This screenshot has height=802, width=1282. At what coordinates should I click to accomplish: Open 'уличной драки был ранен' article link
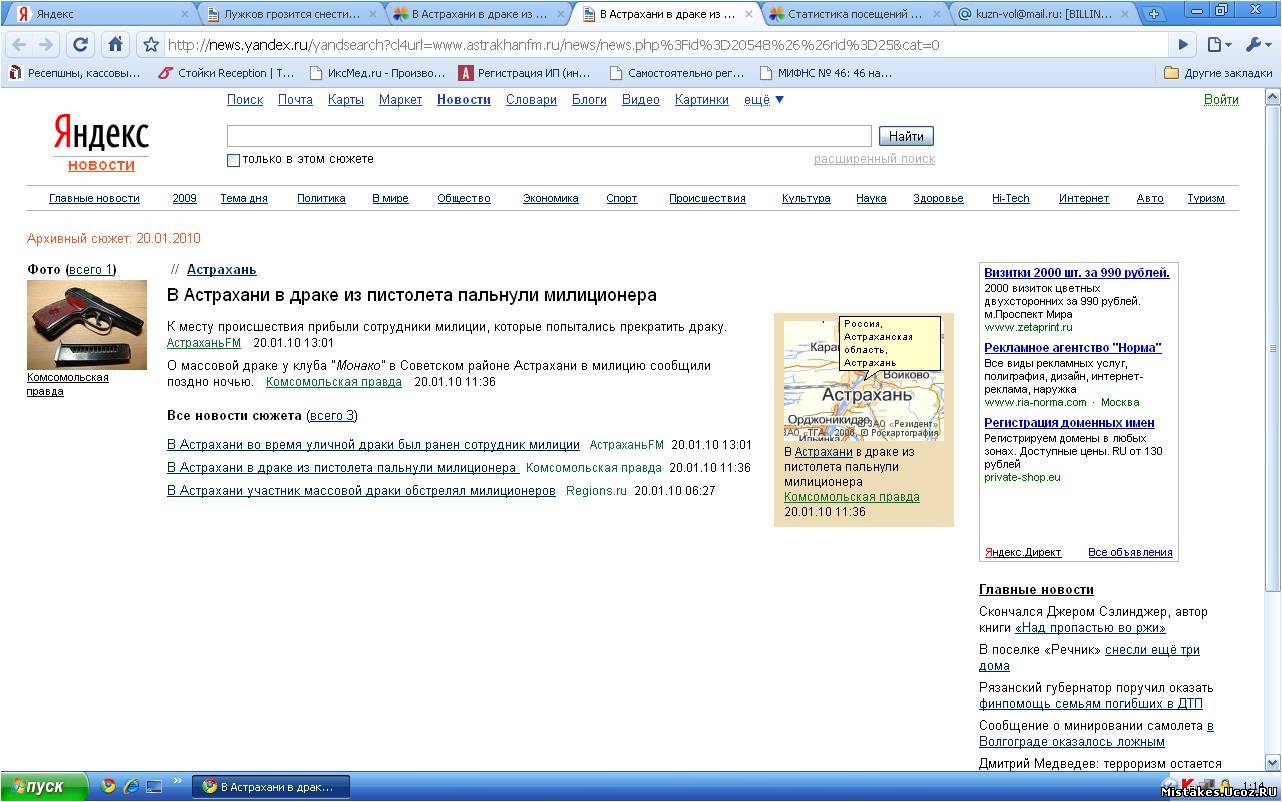tap(373, 444)
